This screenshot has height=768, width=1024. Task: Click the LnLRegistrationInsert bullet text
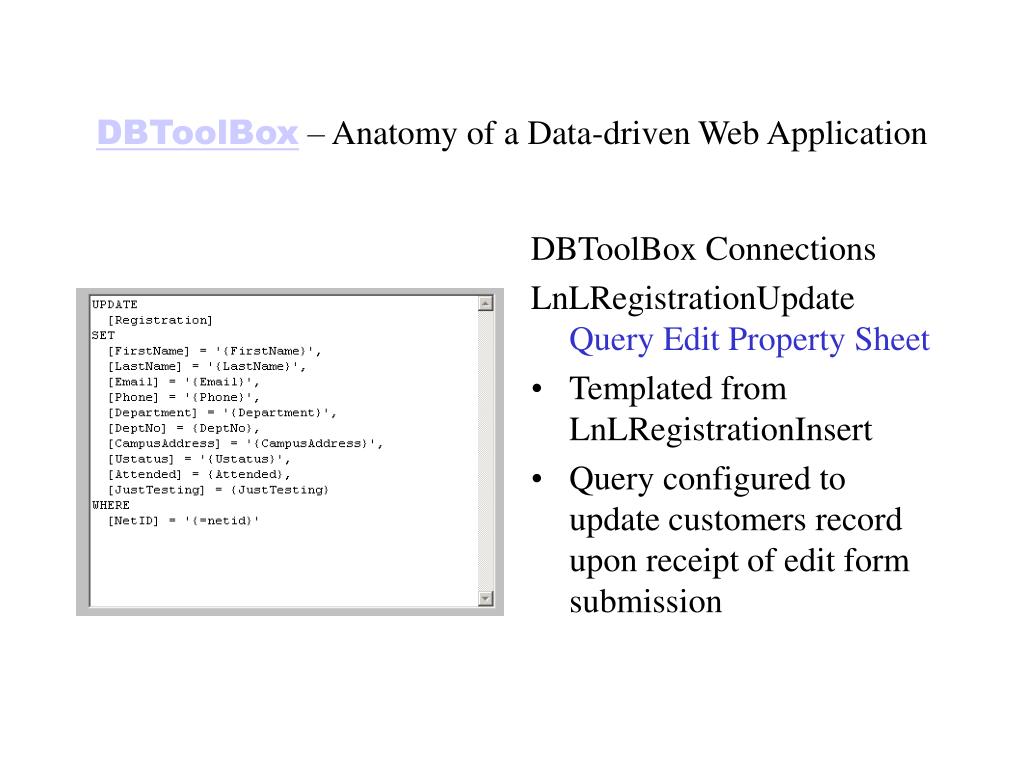[720, 430]
